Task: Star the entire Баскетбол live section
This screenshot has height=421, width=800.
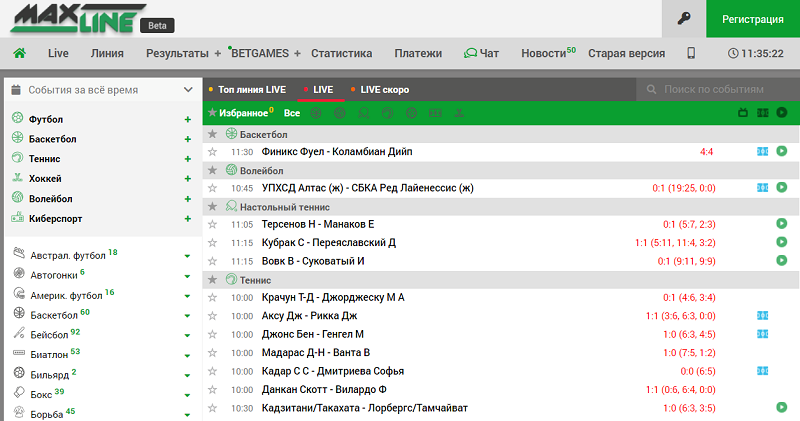Action: click(213, 134)
